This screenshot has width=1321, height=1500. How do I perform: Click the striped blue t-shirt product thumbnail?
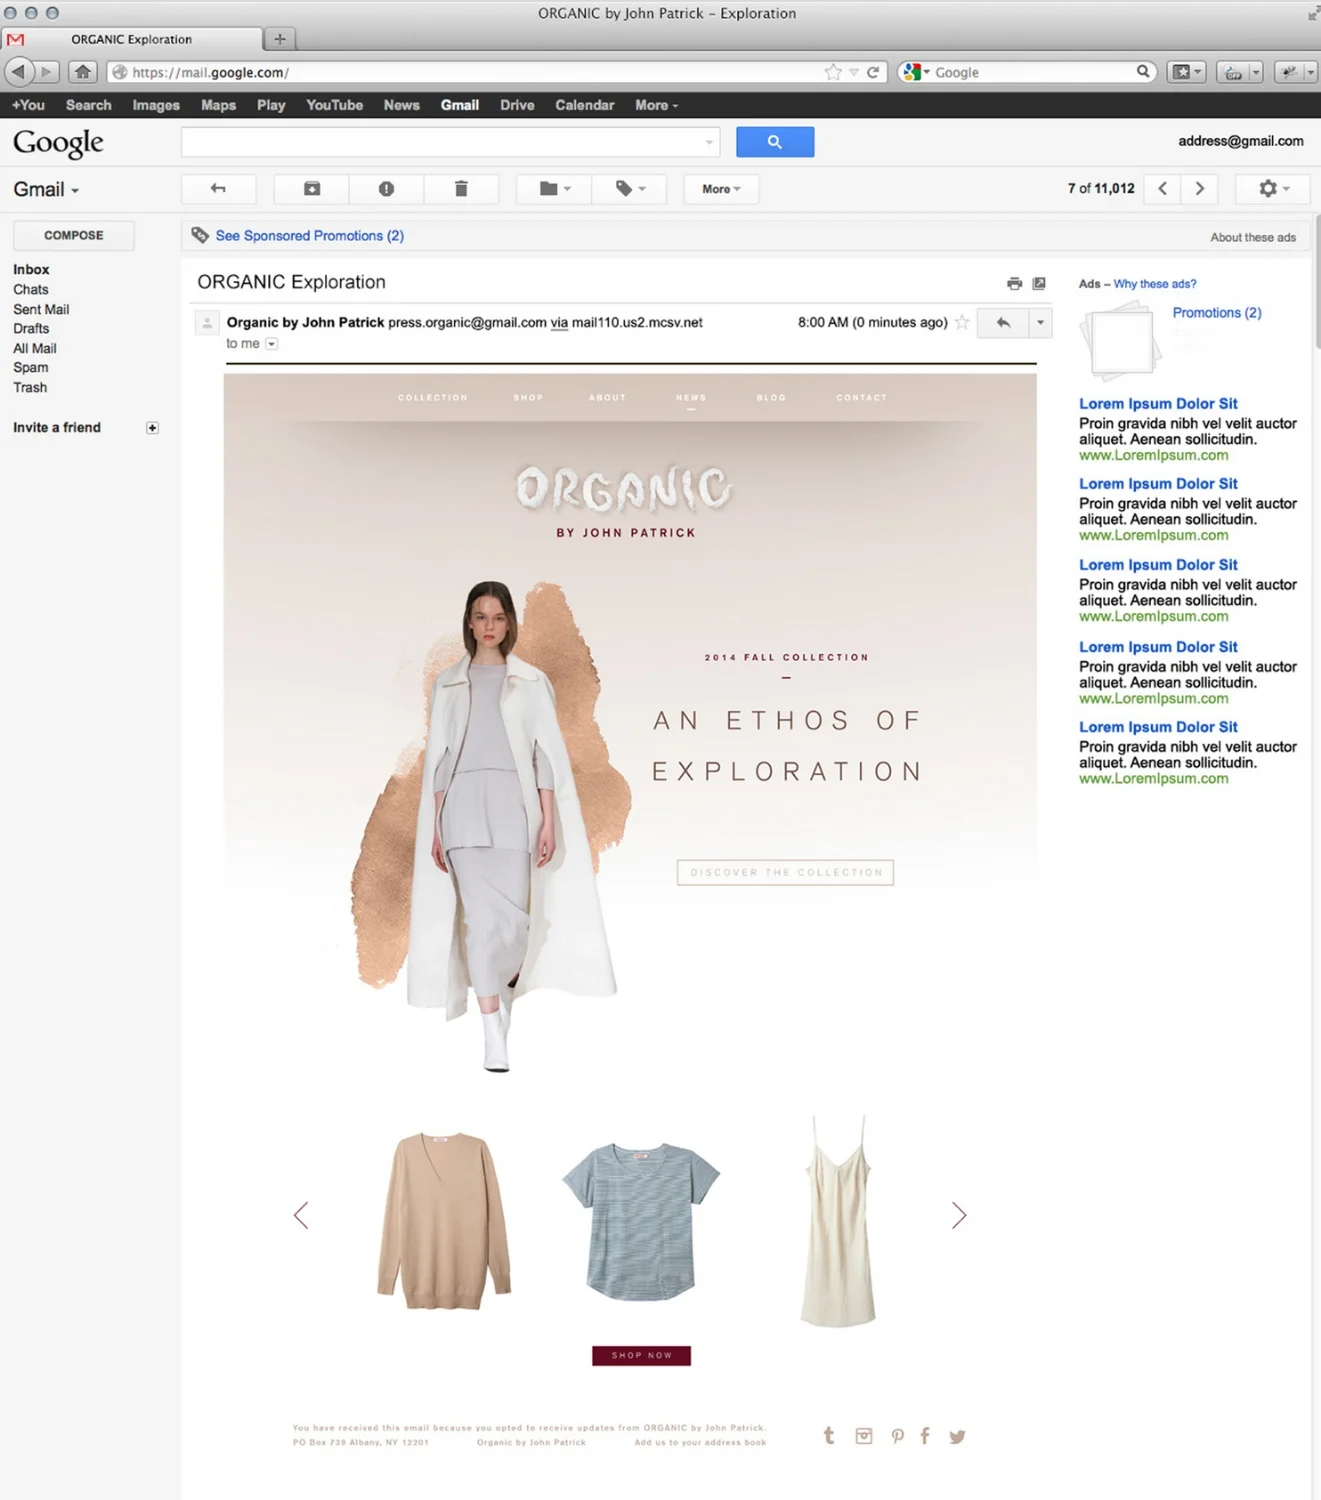(641, 1221)
